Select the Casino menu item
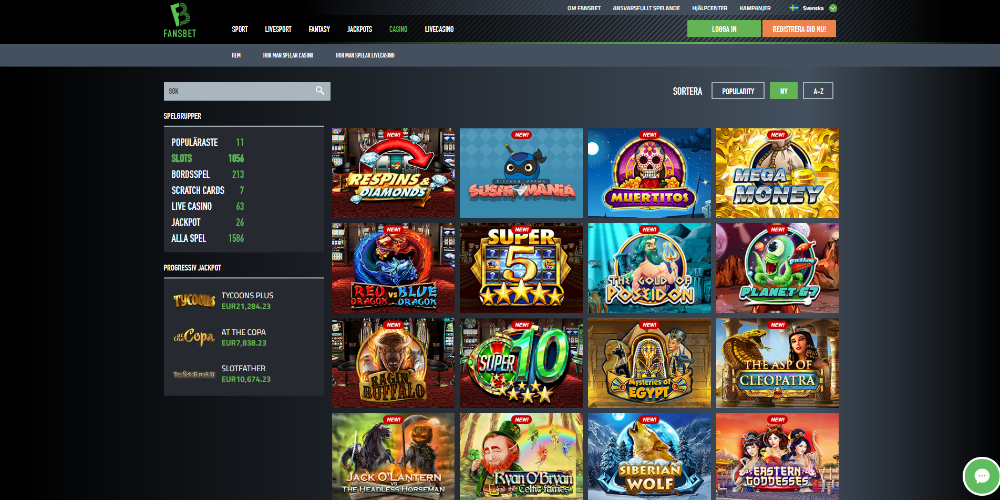The image size is (1000, 500). [x=398, y=29]
